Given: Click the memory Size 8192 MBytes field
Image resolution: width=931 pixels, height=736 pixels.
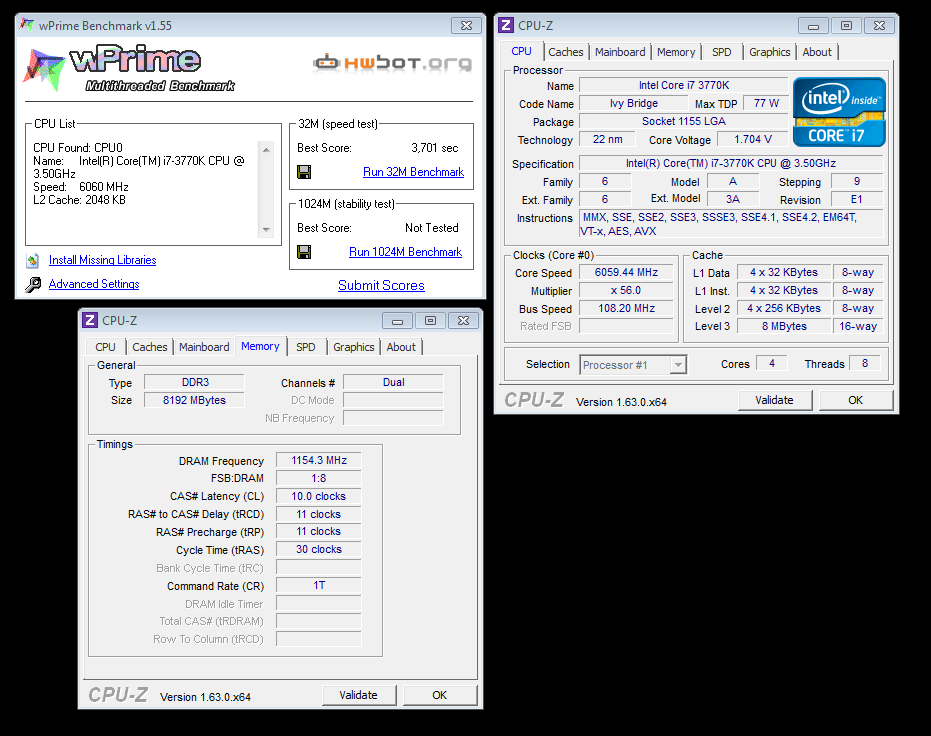Looking at the screenshot, I should coord(194,401).
